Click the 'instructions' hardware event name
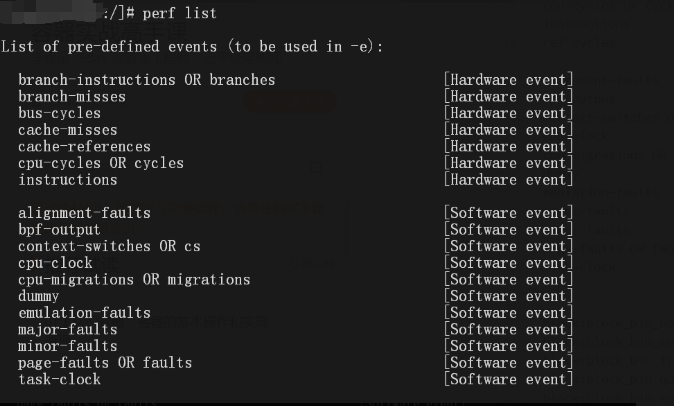The height and width of the screenshot is (406, 674). (x=67, y=180)
